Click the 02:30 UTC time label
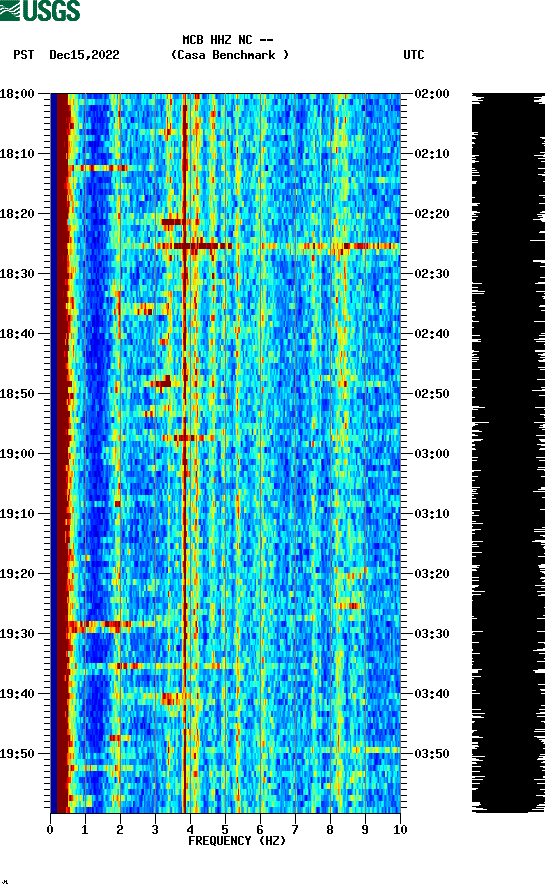 432,273
